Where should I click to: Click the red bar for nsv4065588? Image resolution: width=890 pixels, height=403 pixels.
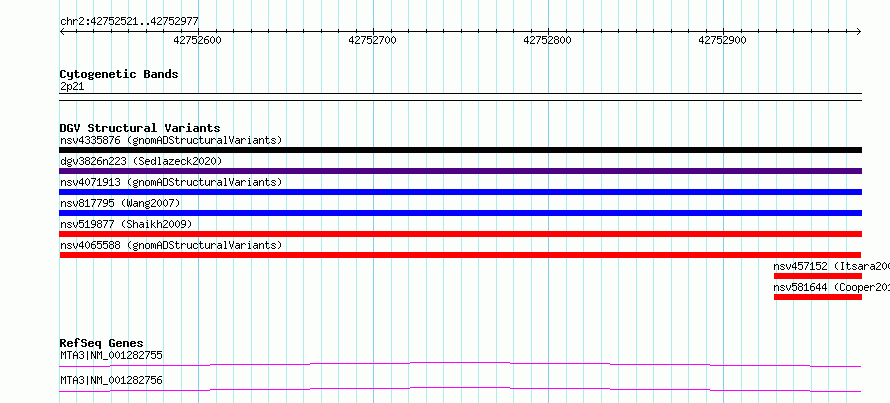[x=460, y=255]
